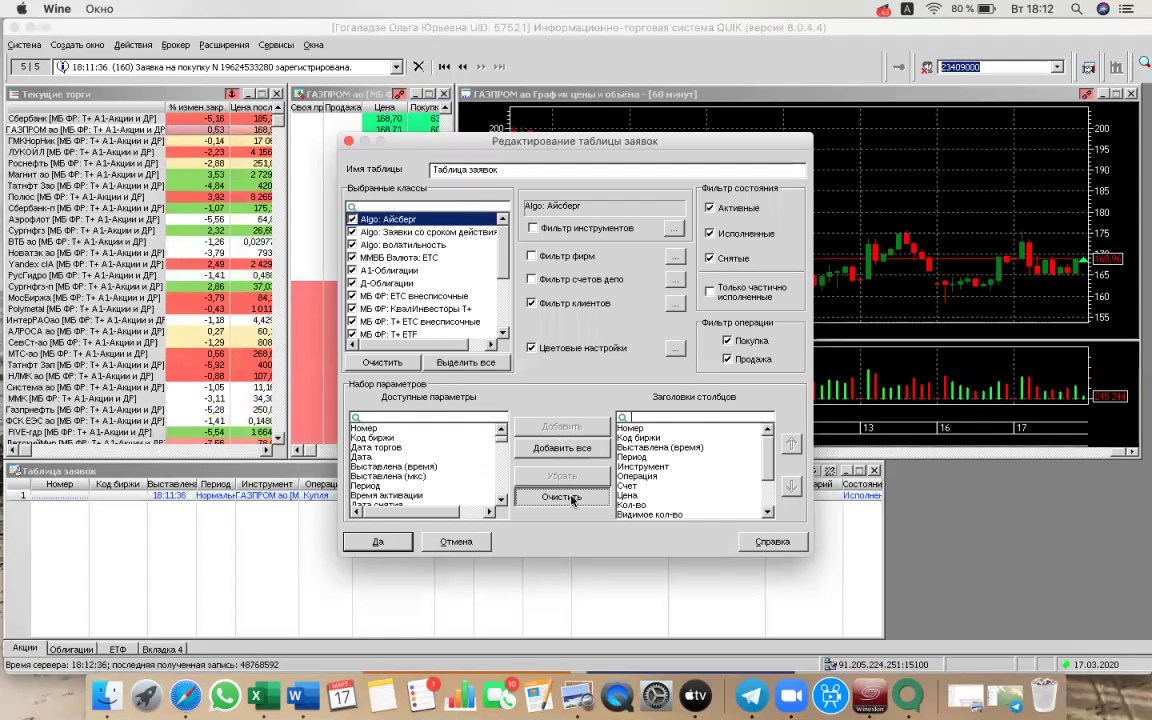
Task: Click Выделить все for selected classes
Action: coord(466,362)
